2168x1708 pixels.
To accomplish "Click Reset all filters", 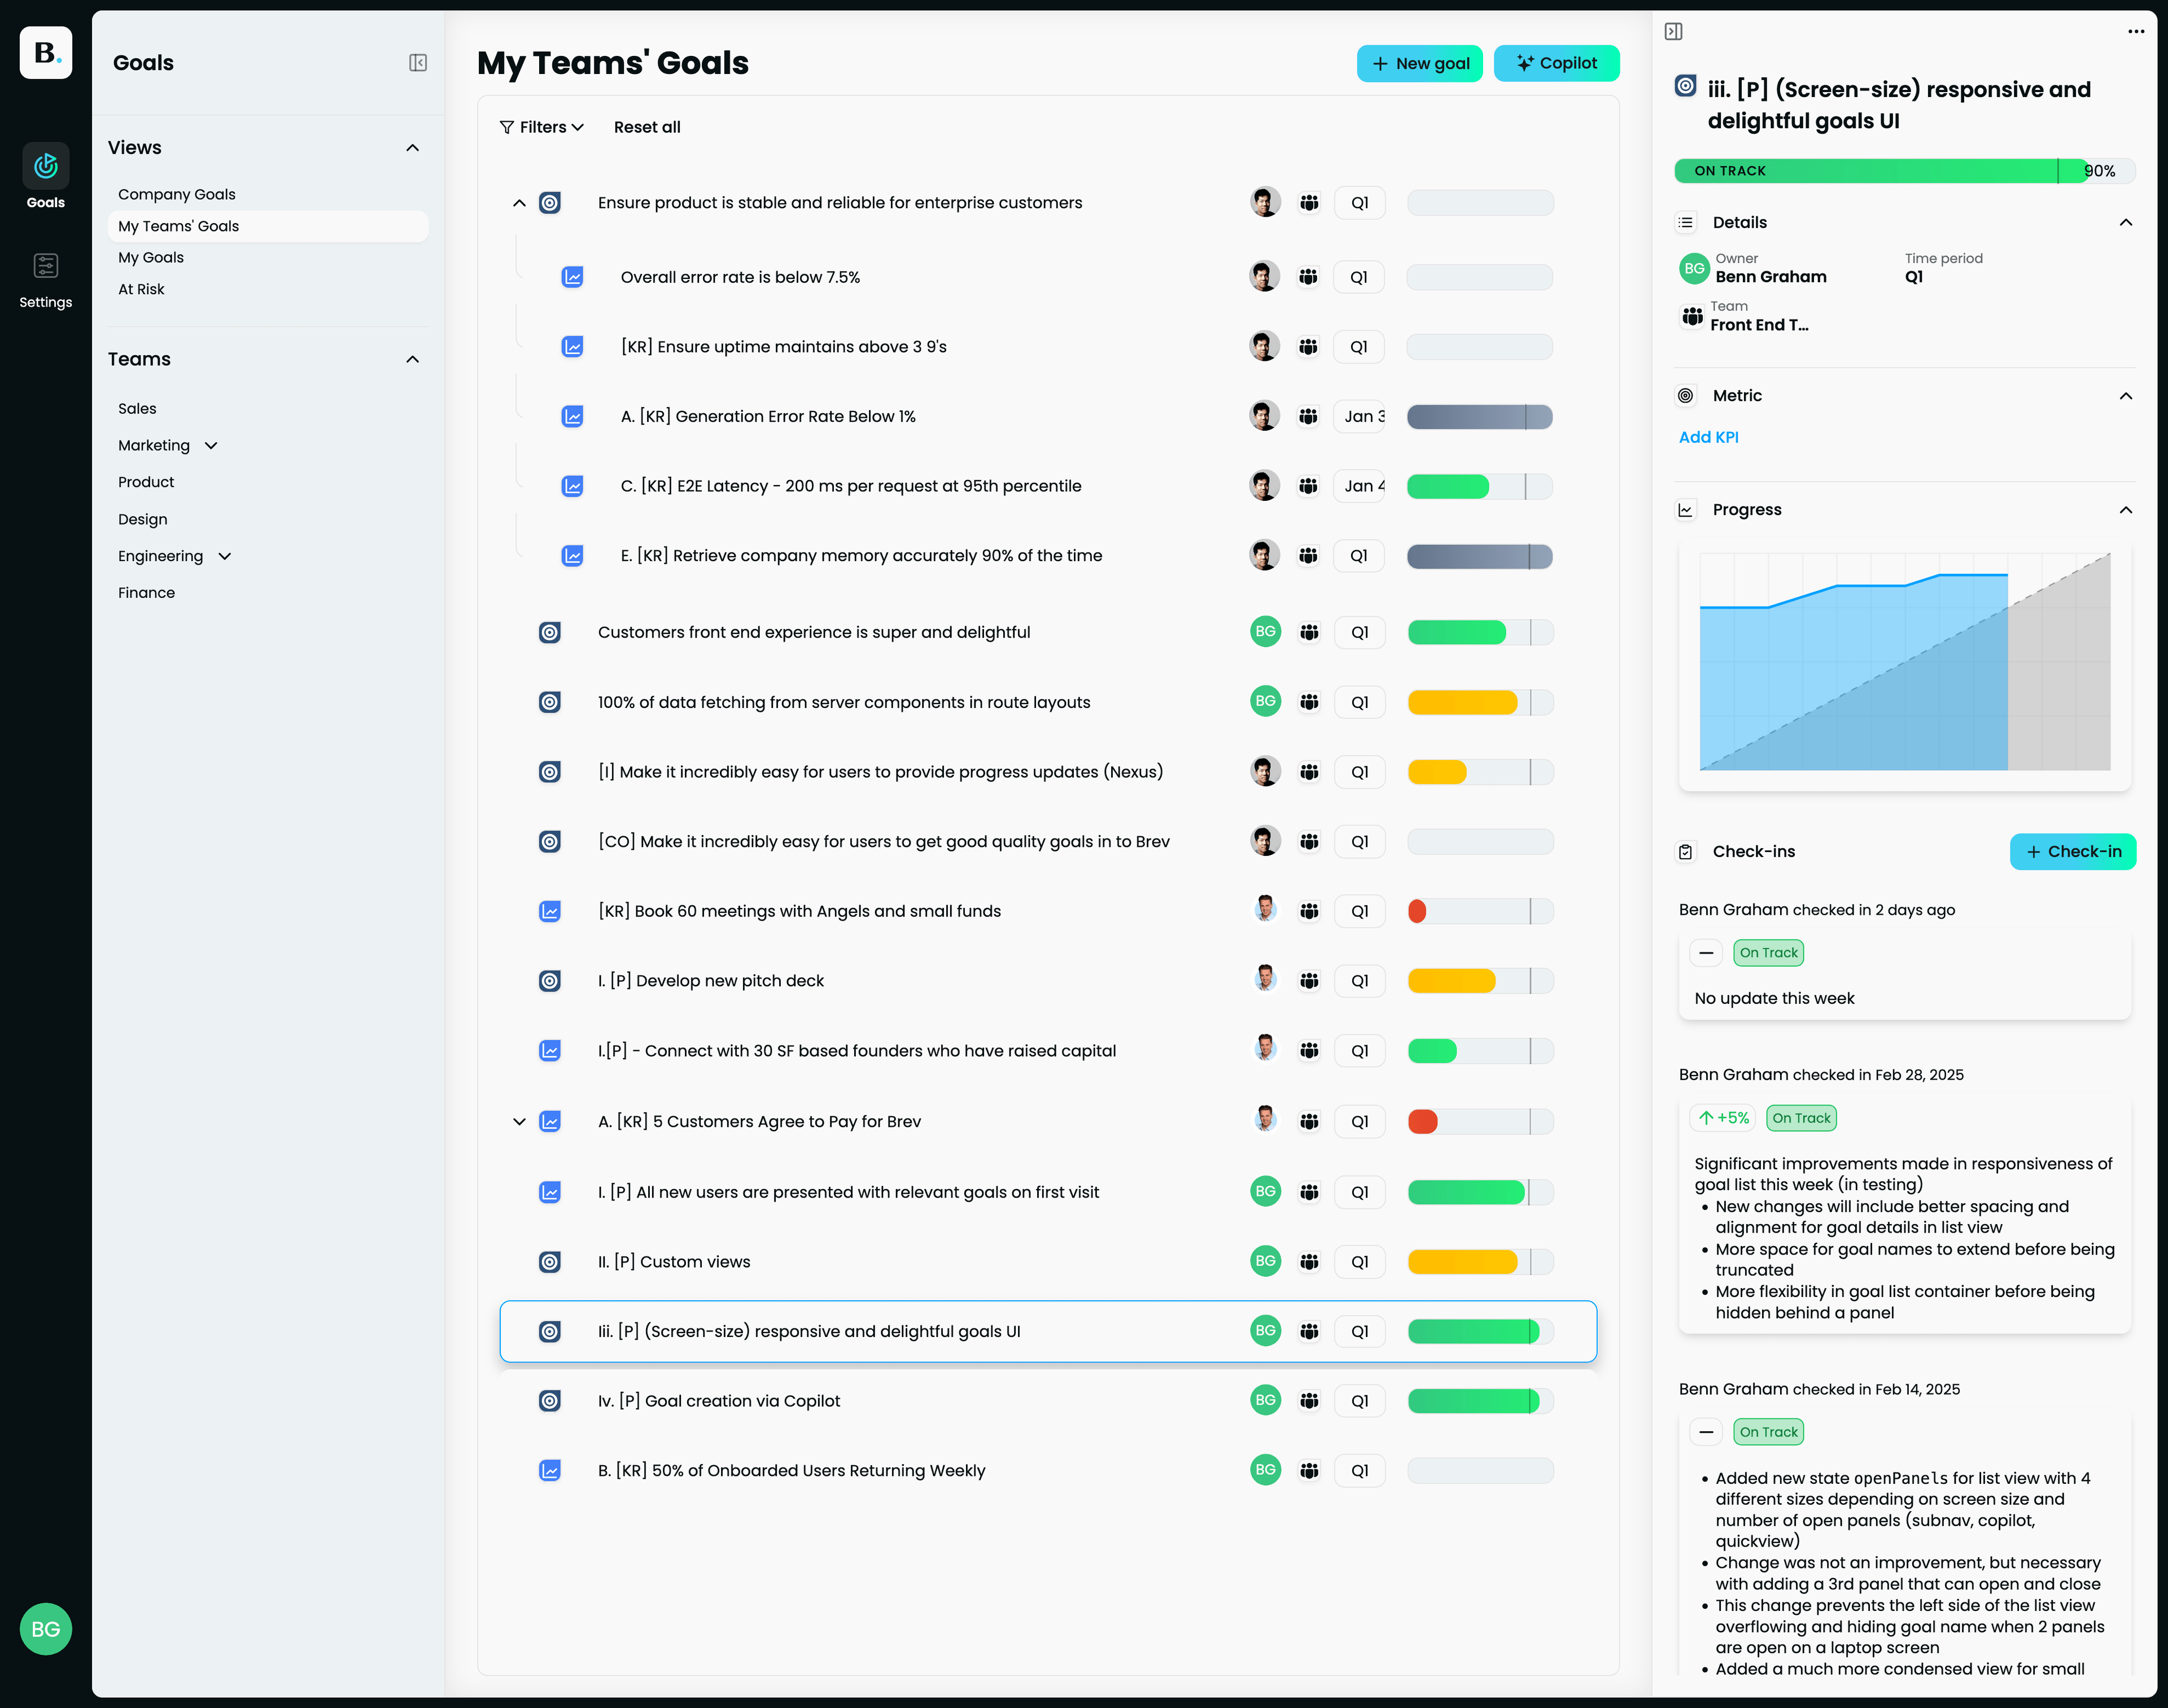I will [x=647, y=127].
